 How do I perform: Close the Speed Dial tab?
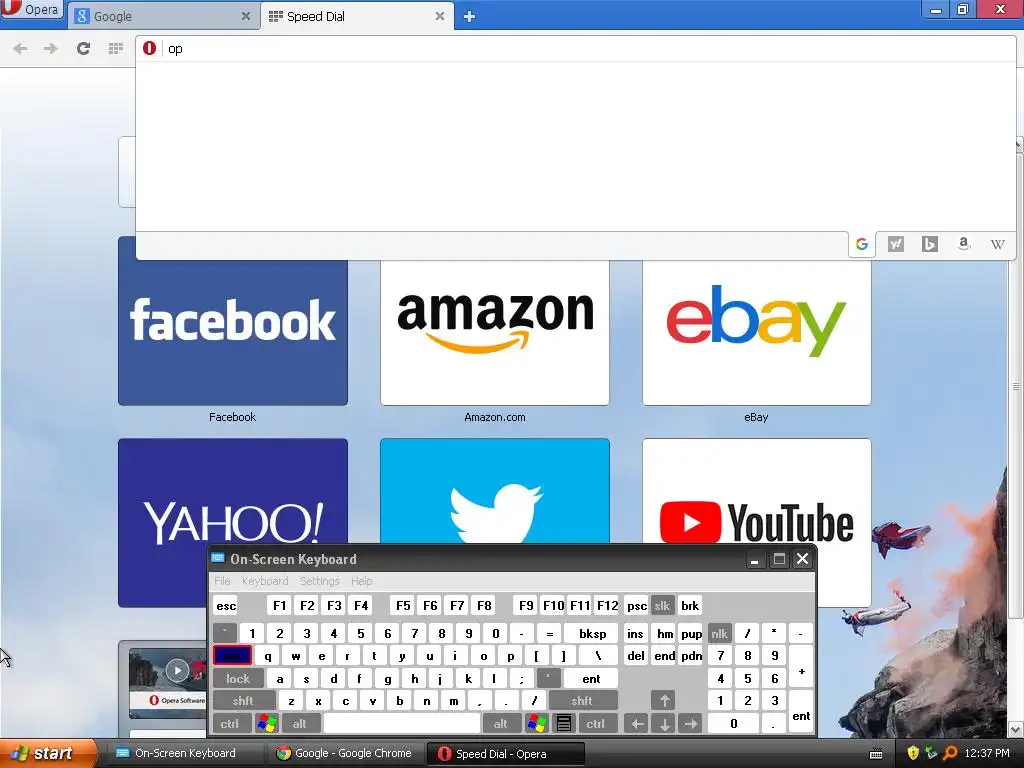pos(440,16)
